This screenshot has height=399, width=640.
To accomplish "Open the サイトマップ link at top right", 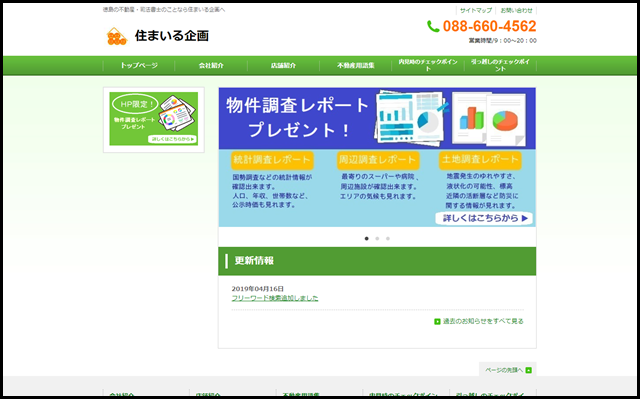I will pyautogui.click(x=476, y=11).
